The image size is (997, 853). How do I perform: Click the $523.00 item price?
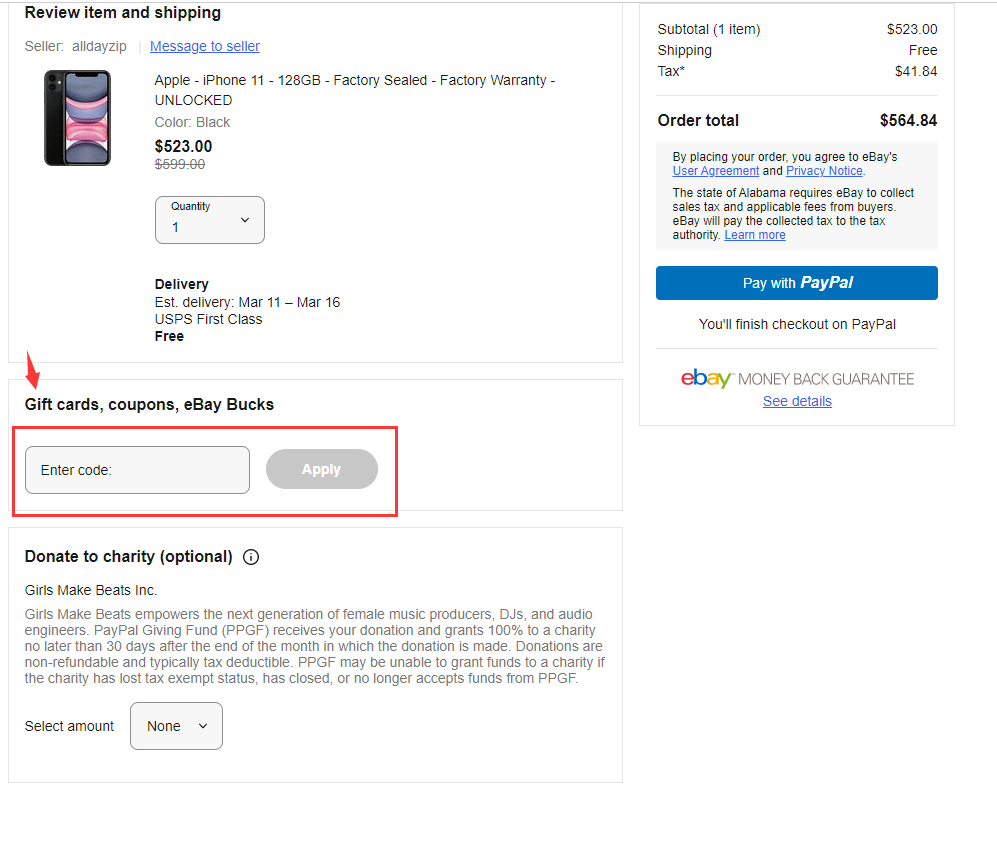pyautogui.click(x=183, y=146)
